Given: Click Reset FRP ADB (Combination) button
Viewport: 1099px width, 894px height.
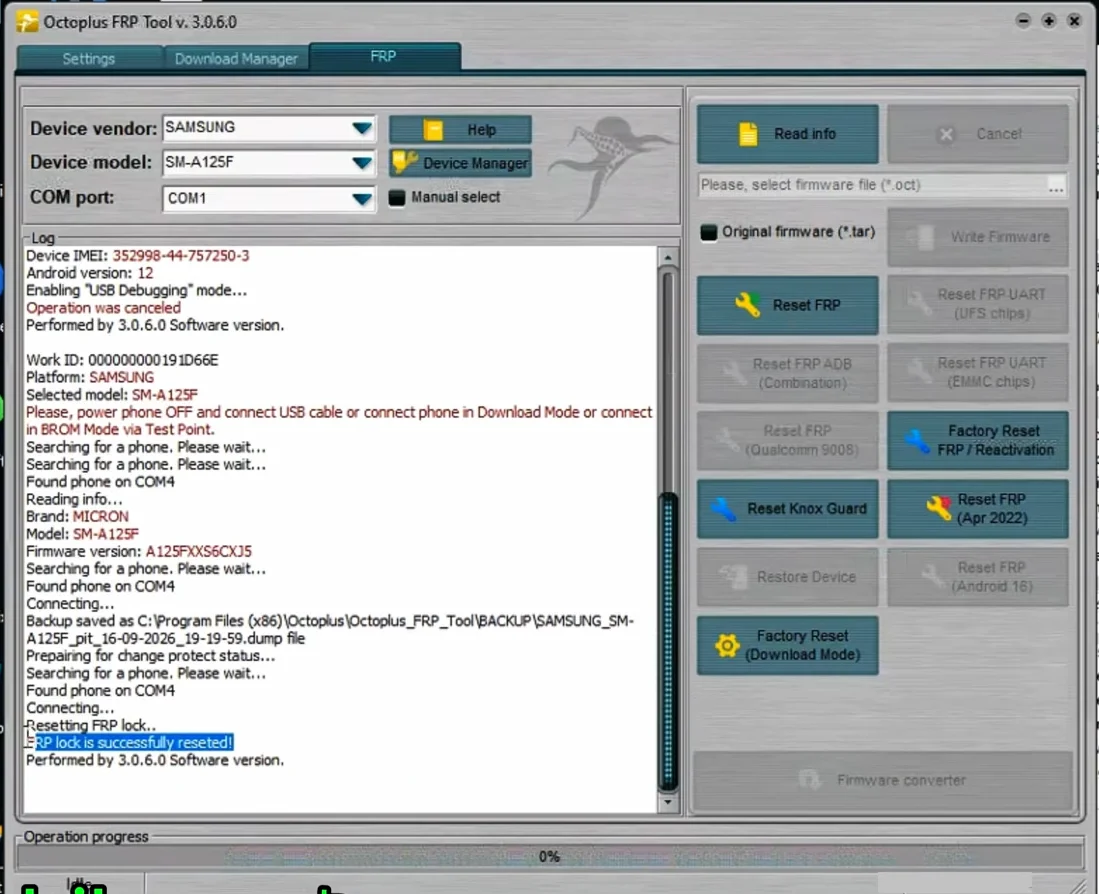Looking at the screenshot, I should click(x=787, y=373).
